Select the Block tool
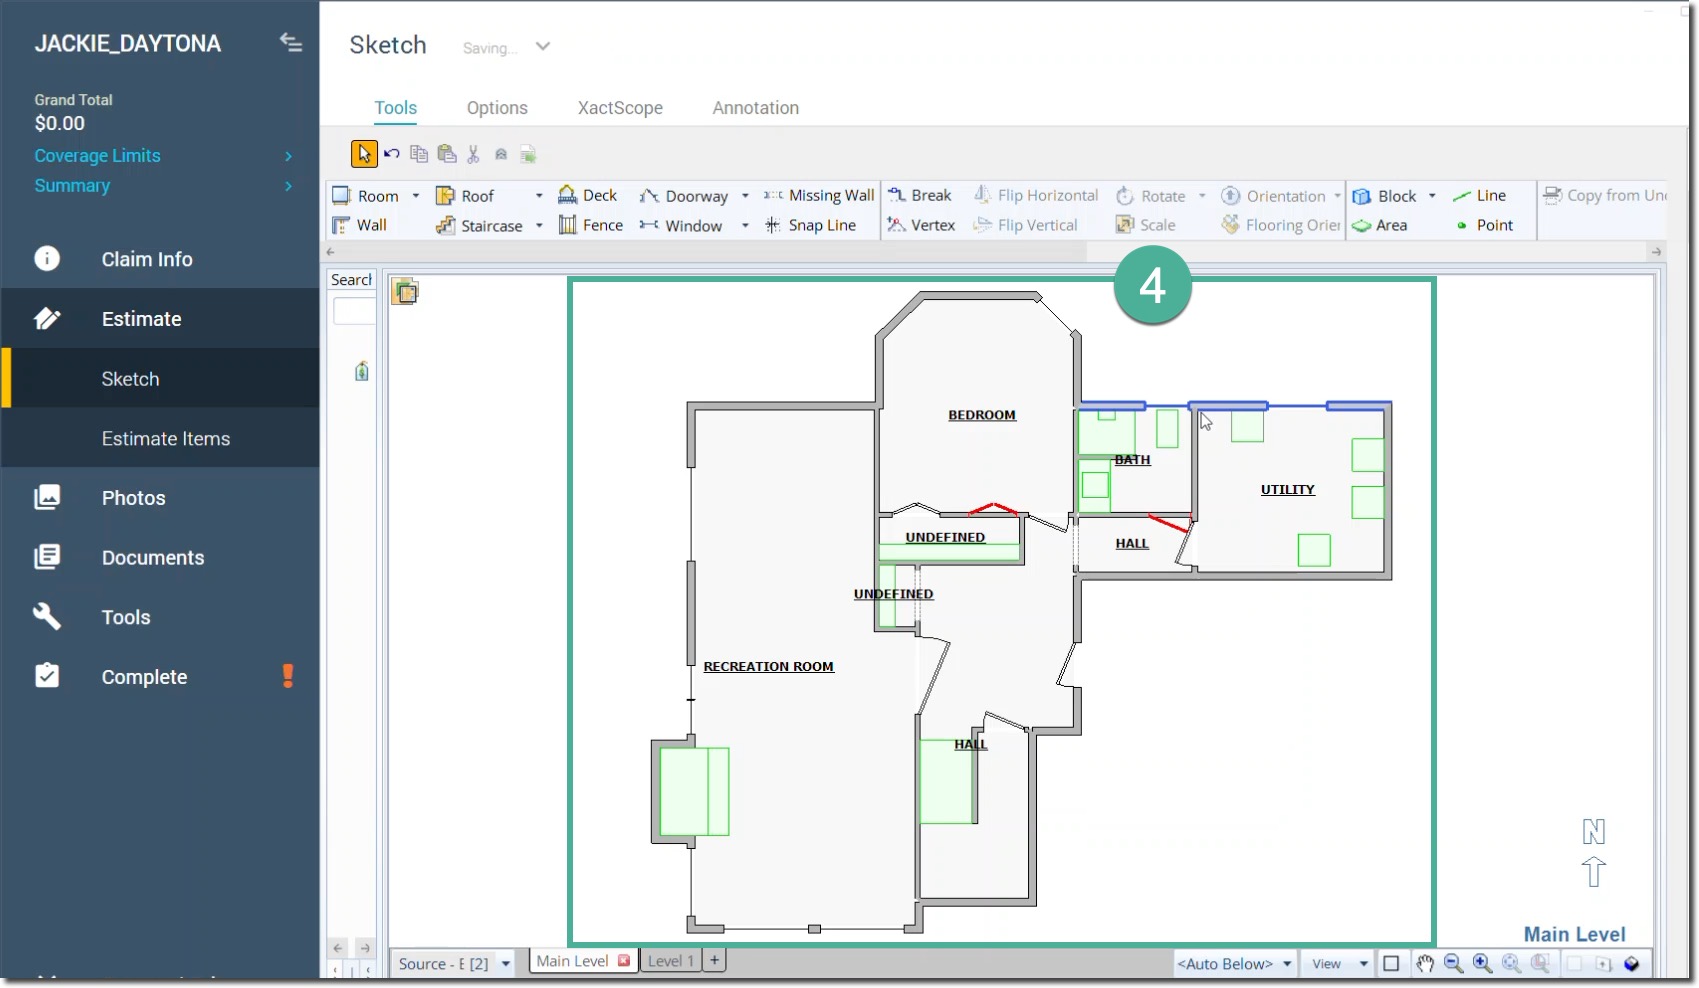 [x=1385, y=196]
